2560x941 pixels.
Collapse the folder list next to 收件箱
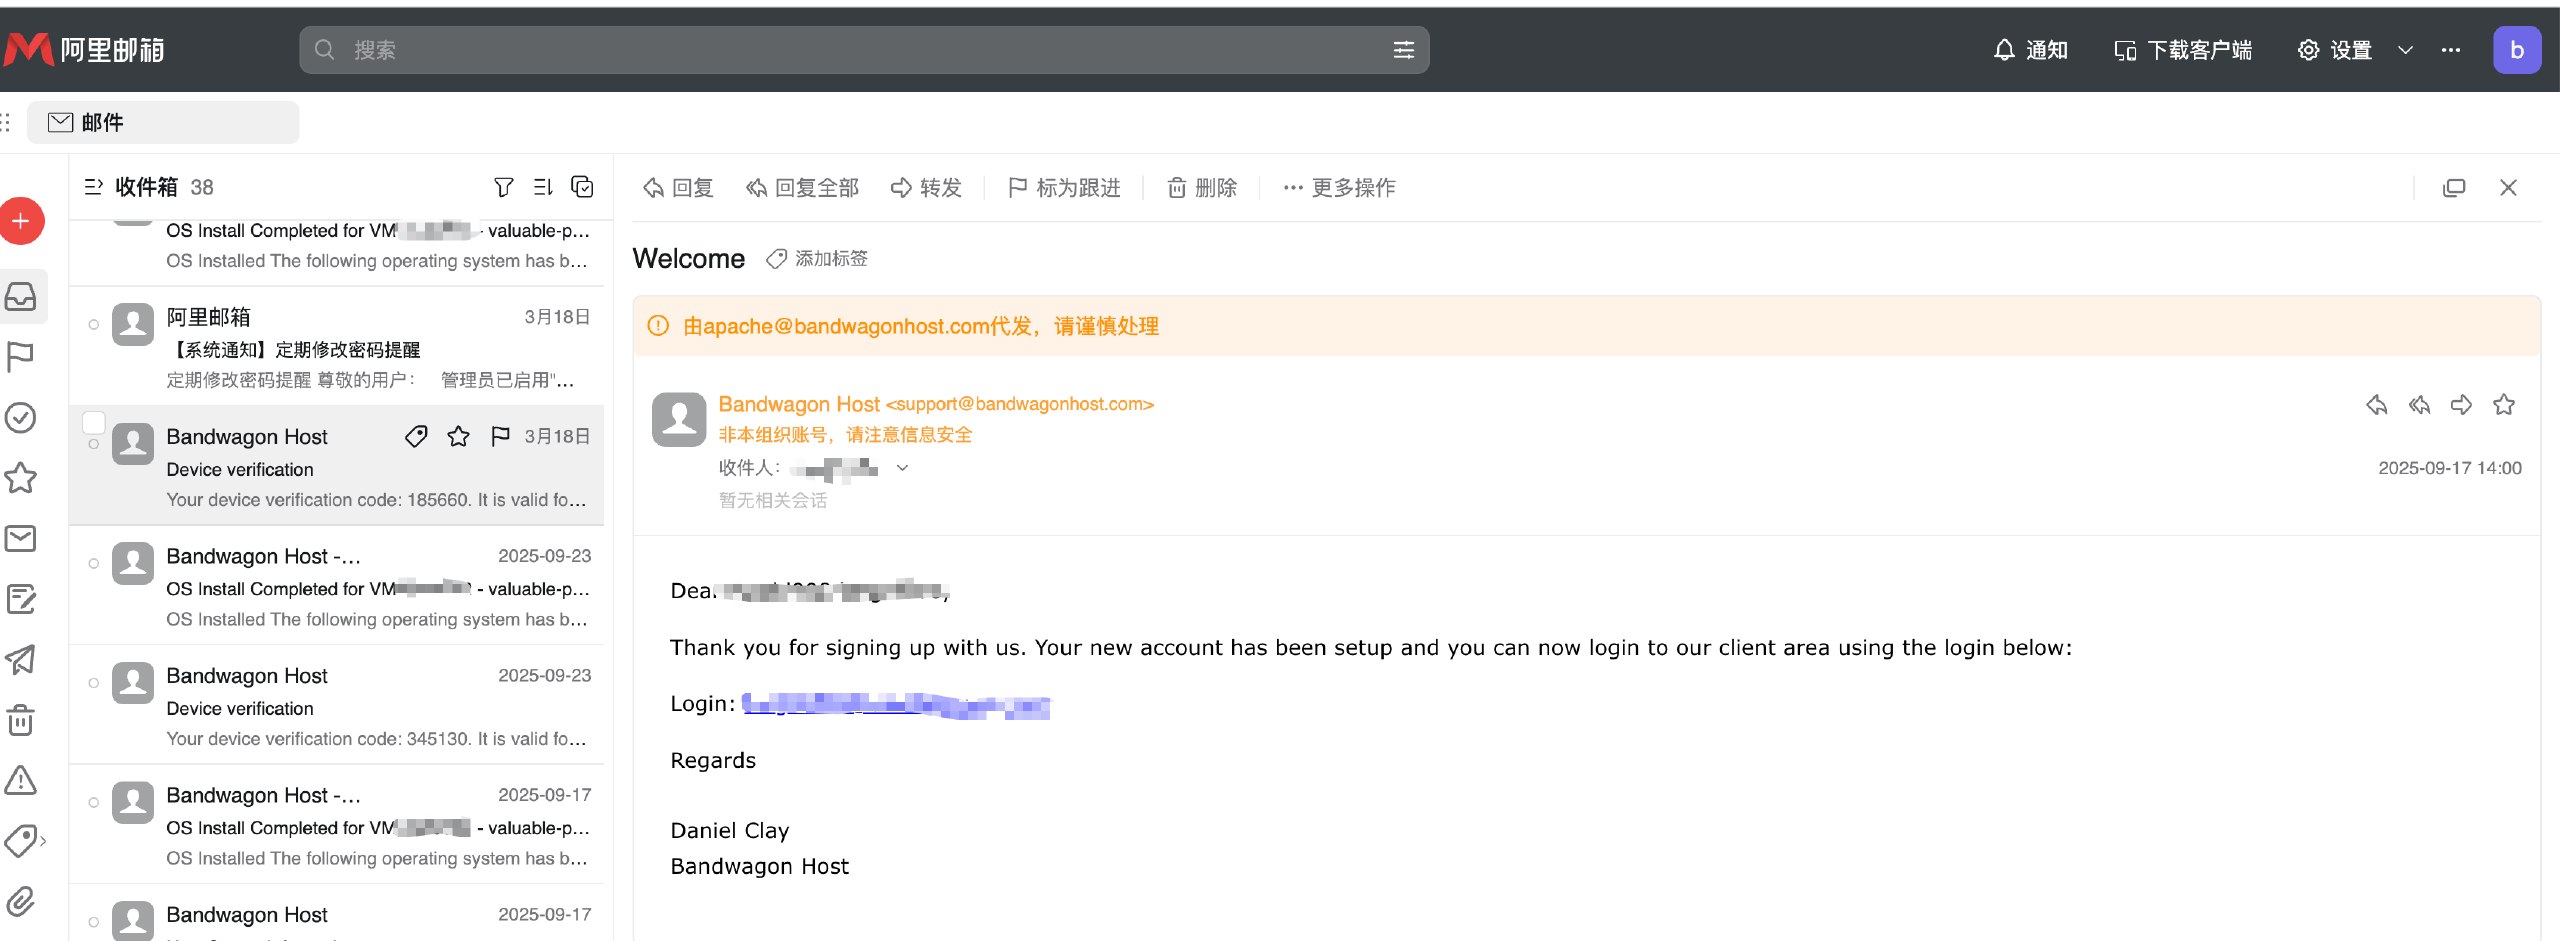click(94, 187)
